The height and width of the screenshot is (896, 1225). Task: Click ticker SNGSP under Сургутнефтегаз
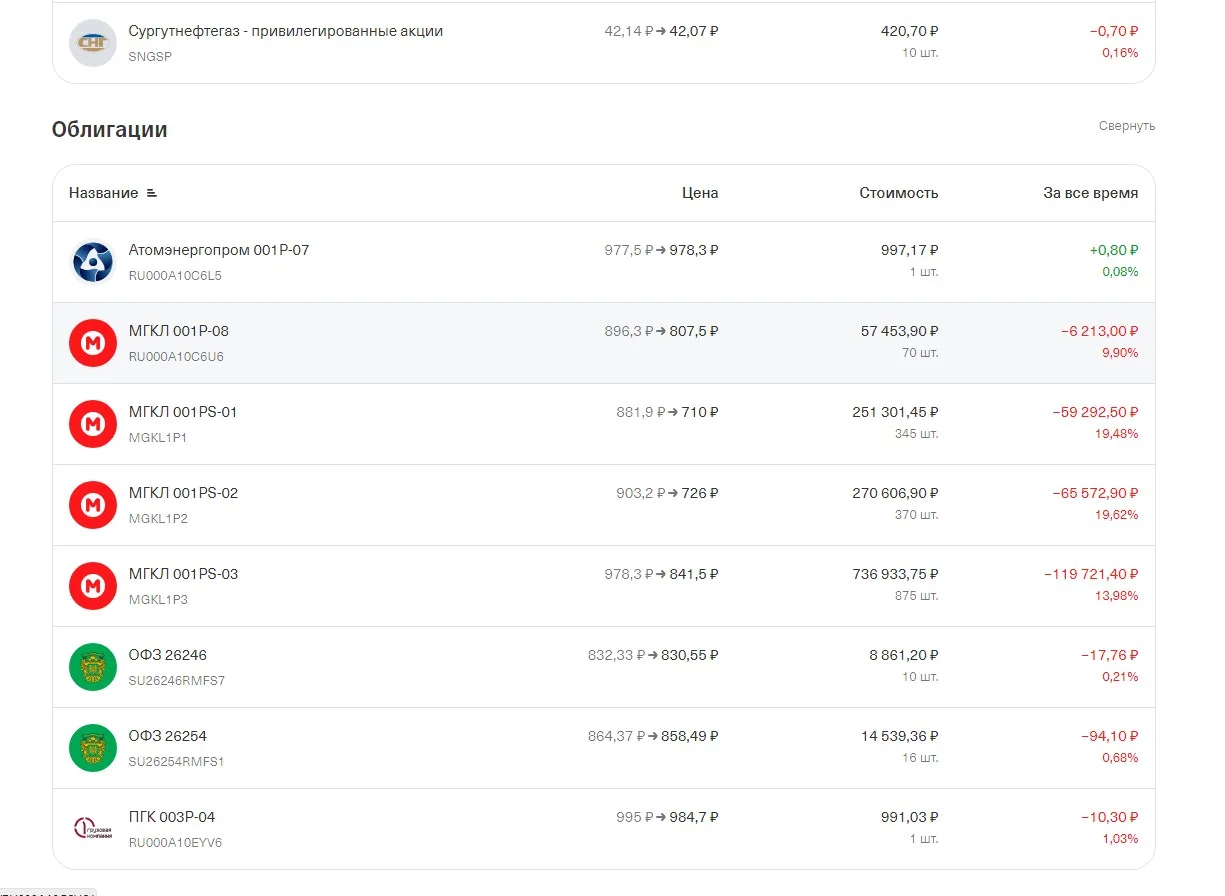click(x=150, y=57)
